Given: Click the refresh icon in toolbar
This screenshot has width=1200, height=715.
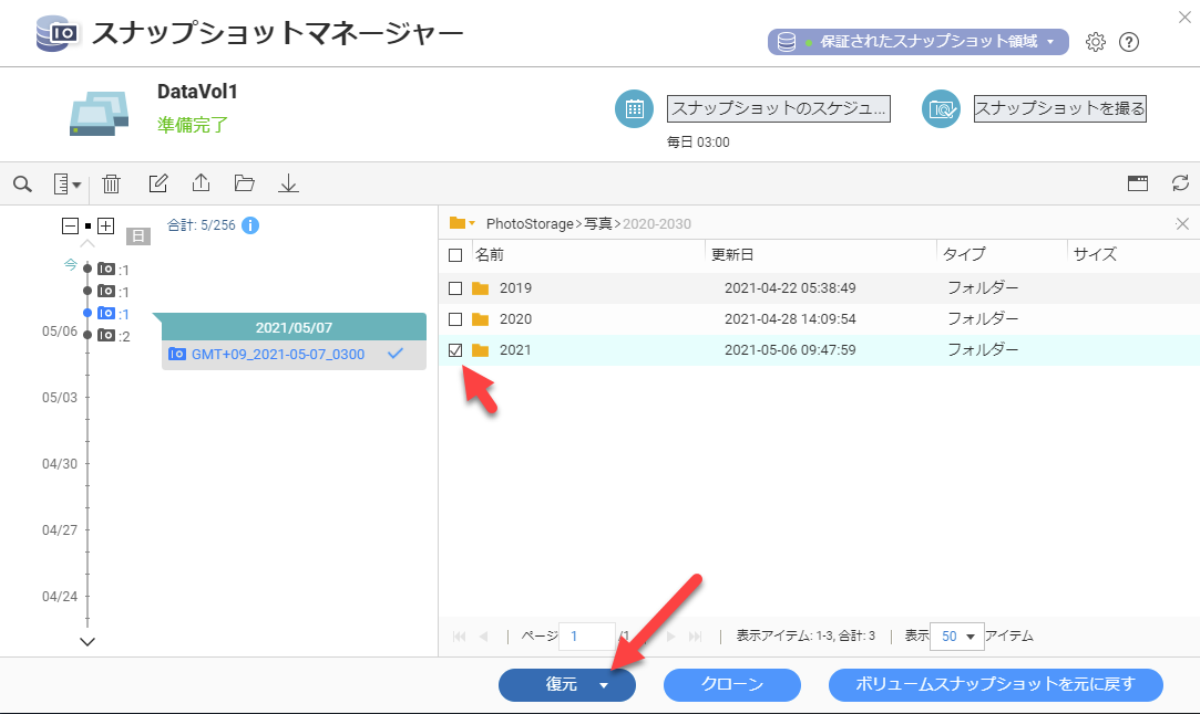Looking at the screenshot, I should [x=1181, y=183].
